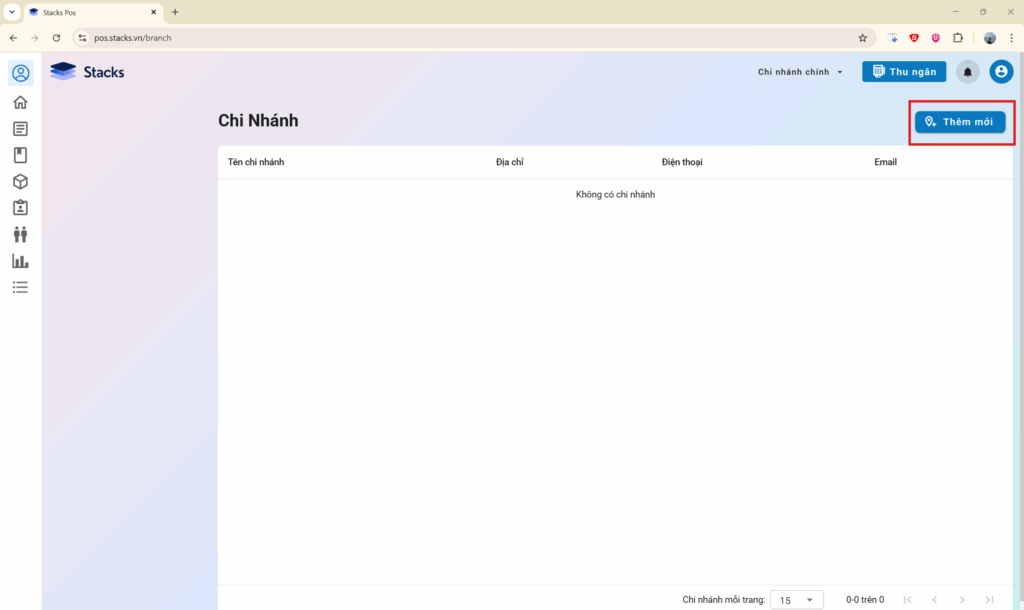This screenshot has height=610, width=1024.
Task: Bookmark this page with star icon
Action: pos(862,38)
